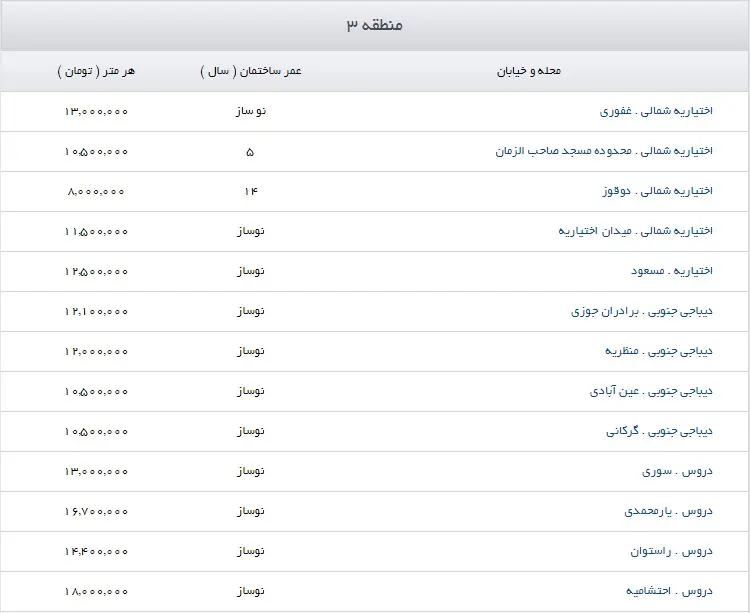Screen dimensions: 750x613
Task: Click the ۱۲,۱۰۰,۰۰۰ price for برادران جوزی
Action: 96,311
